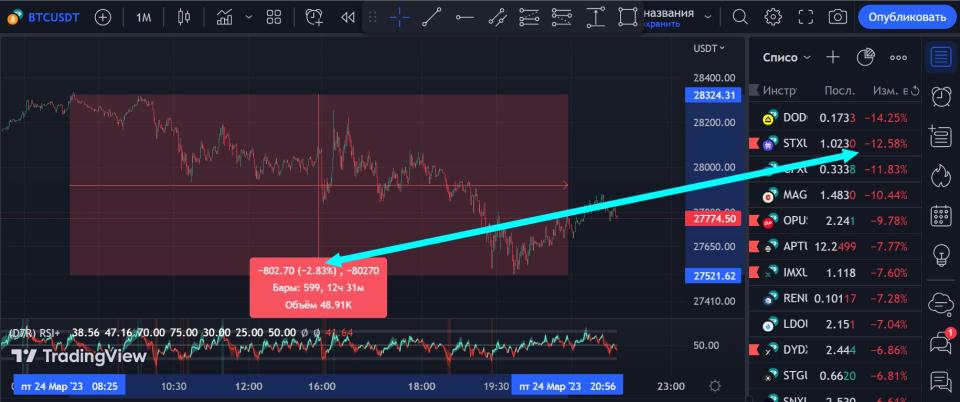This screenshot has height=402, width=960.
Task: Open the candlestick chart type selector
Action: pyautogui.click(x=182, y=17)
